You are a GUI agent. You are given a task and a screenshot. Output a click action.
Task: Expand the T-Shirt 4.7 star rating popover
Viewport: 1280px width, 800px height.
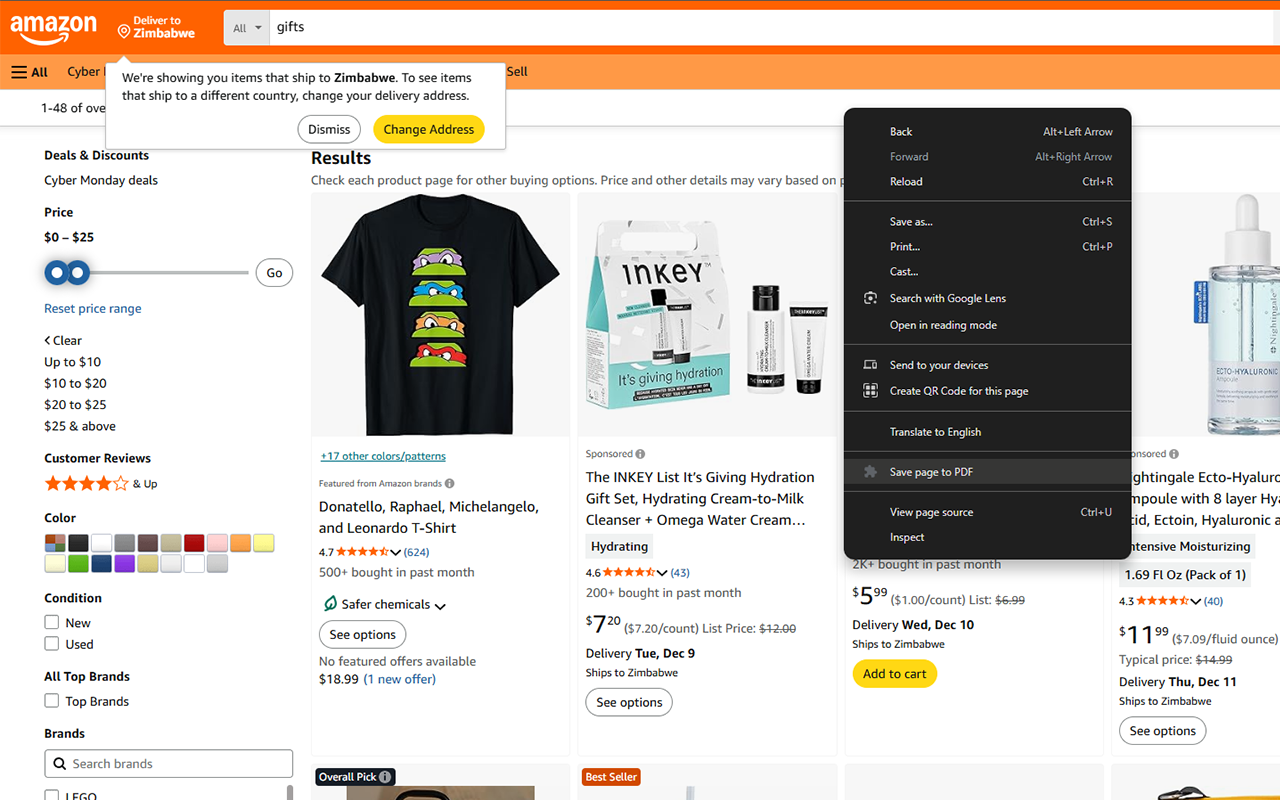[396, 552]
